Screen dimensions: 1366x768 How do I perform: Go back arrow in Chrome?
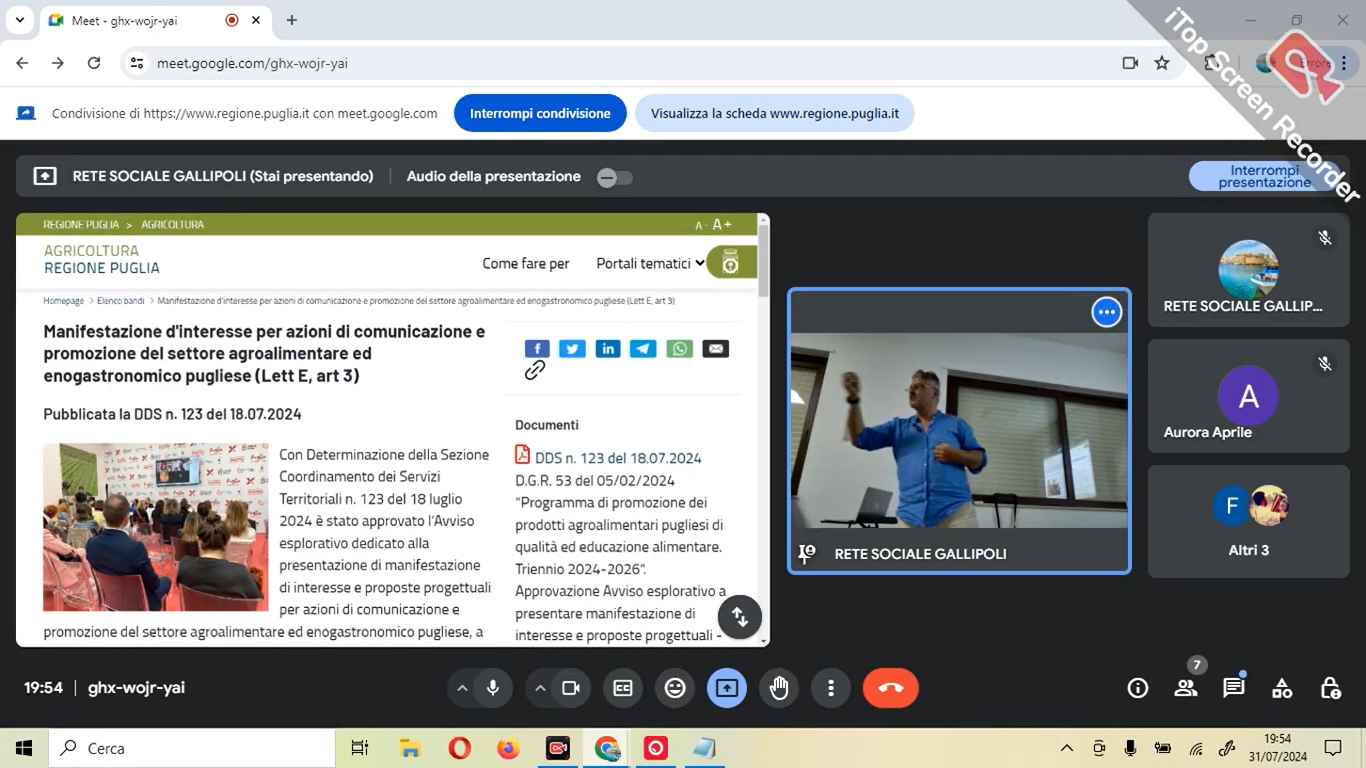pyautogui.click(x=22, y=63)
